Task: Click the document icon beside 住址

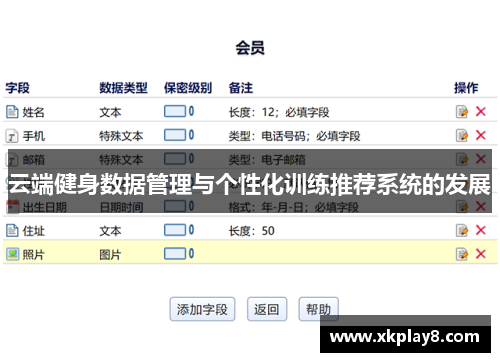Action: pos(12,231)
